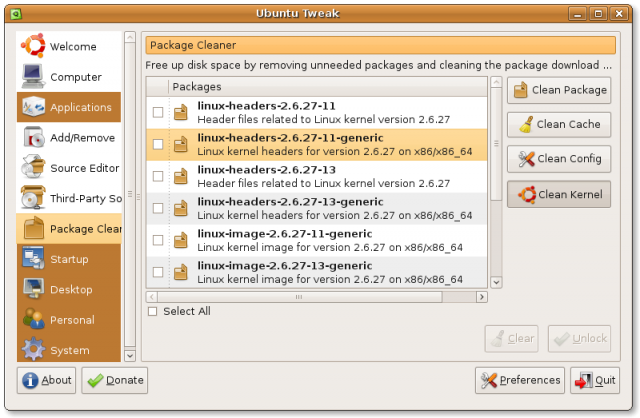Click the Add/Remove disc icon
Viewport: 640px width, 418px height.
(x=33, y=137)
